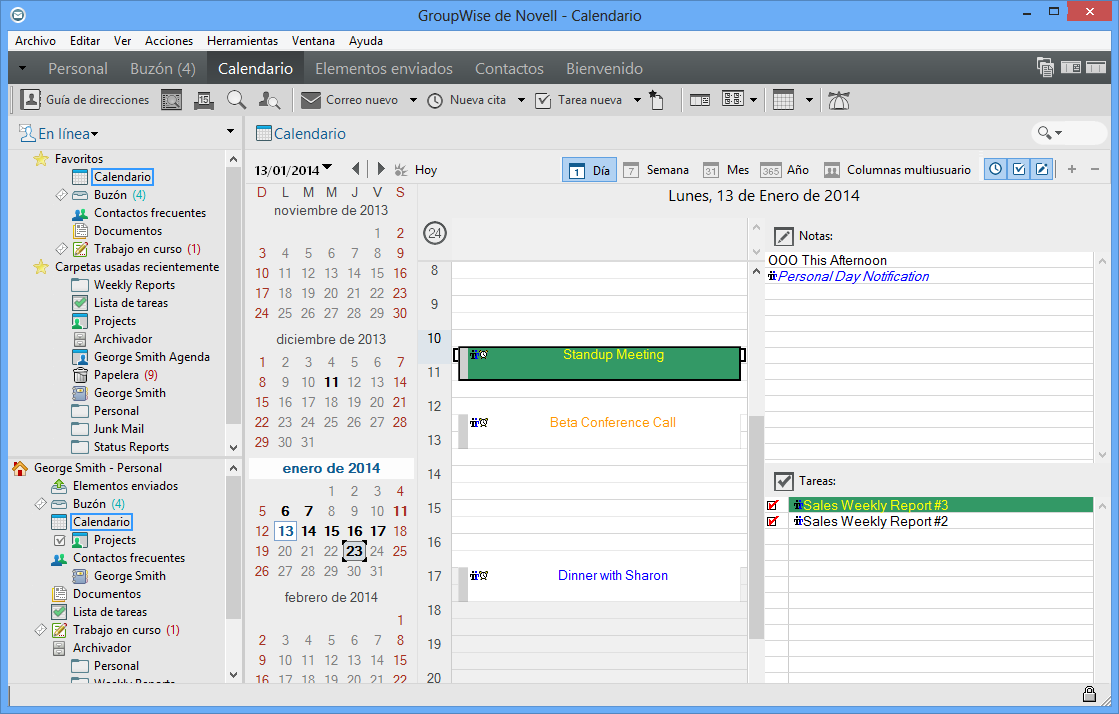The image size is (1119, 714).
Task: Open Columnas multiusuario view
Action: (897, 170)
